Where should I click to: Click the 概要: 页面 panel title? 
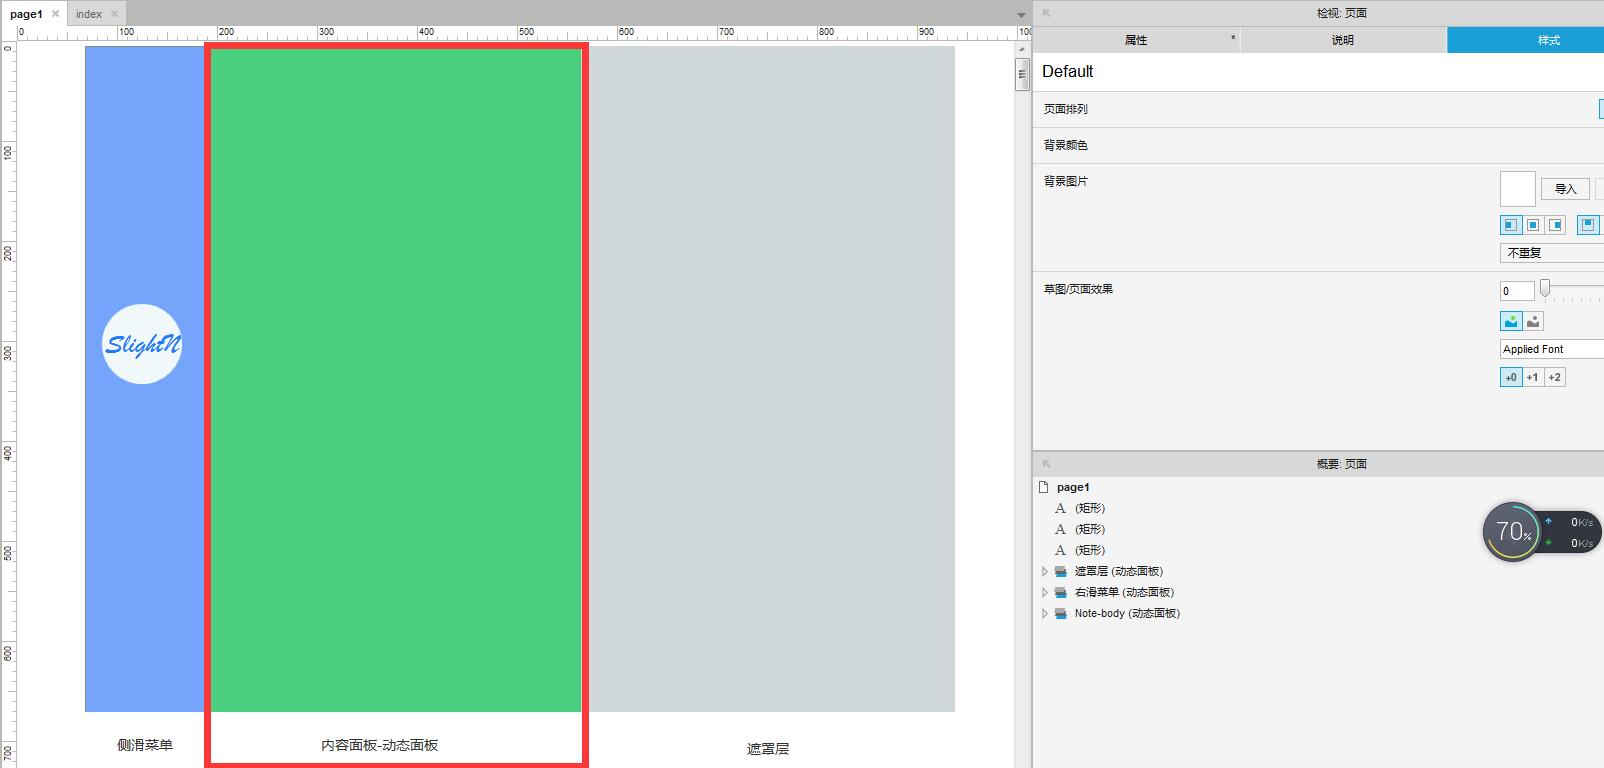pos(1342,464)
